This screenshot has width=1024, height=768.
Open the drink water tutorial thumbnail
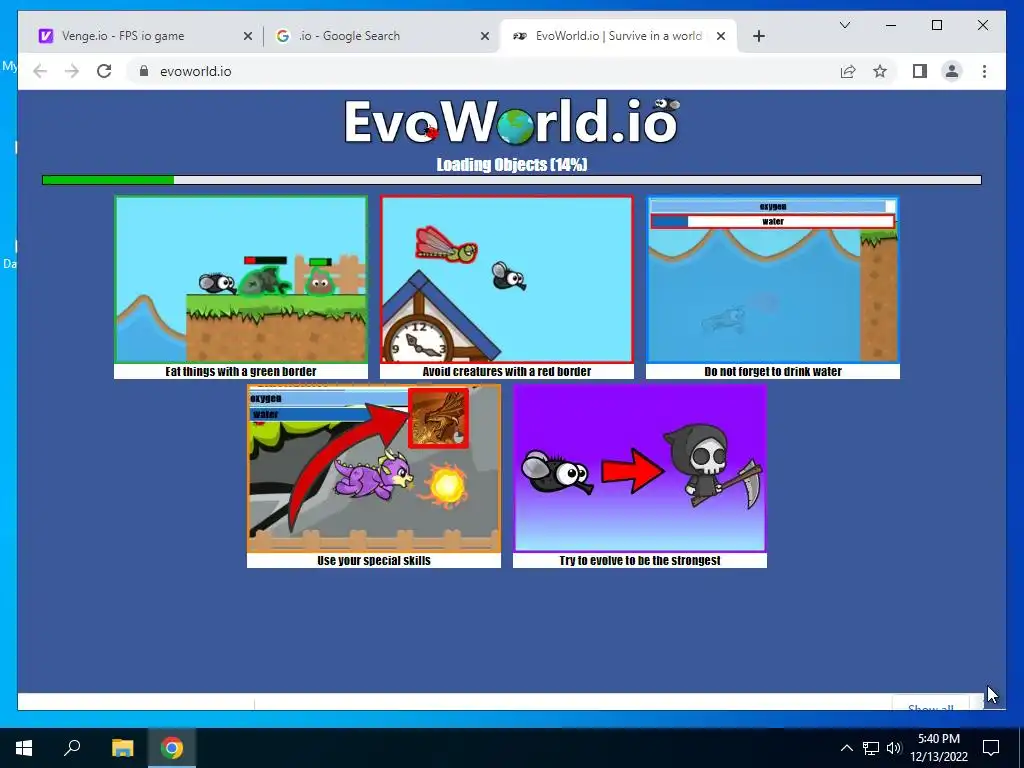773,280
